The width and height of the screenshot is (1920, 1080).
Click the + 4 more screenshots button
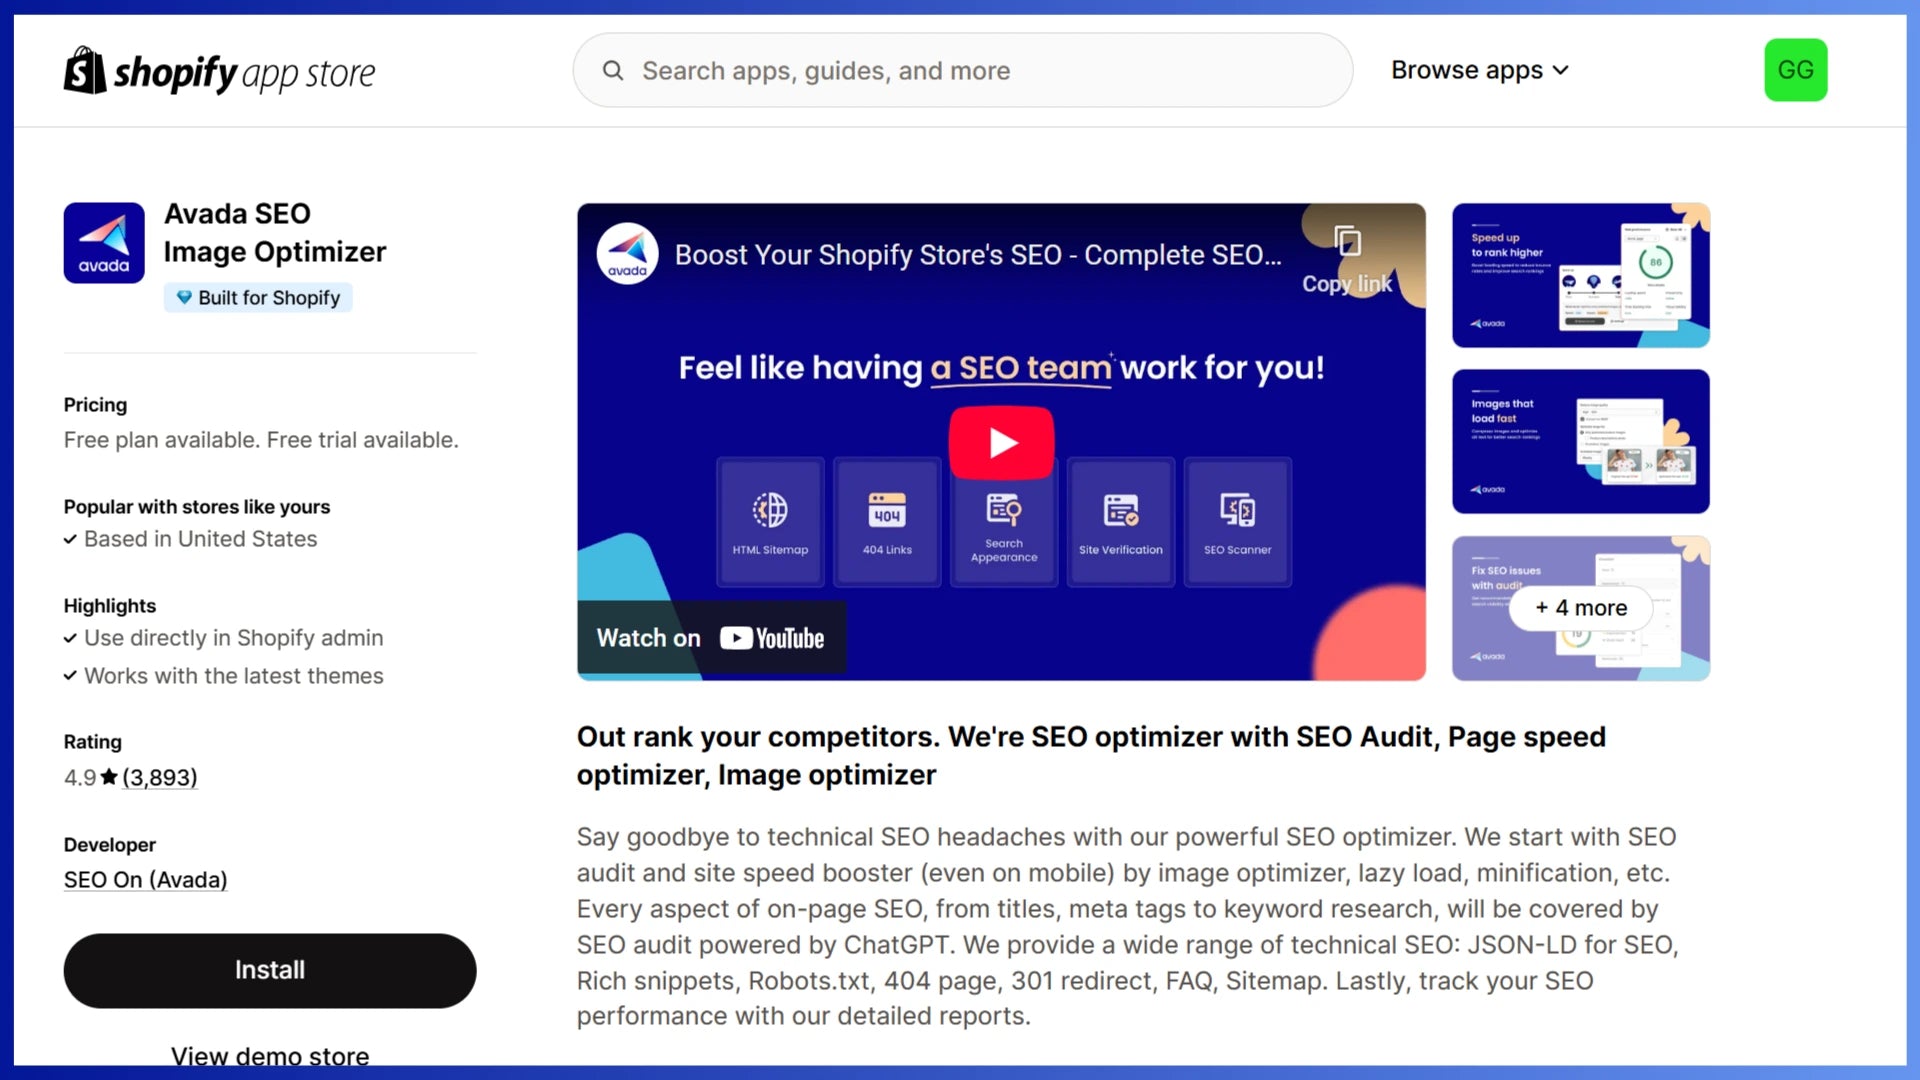[1581, 608]
